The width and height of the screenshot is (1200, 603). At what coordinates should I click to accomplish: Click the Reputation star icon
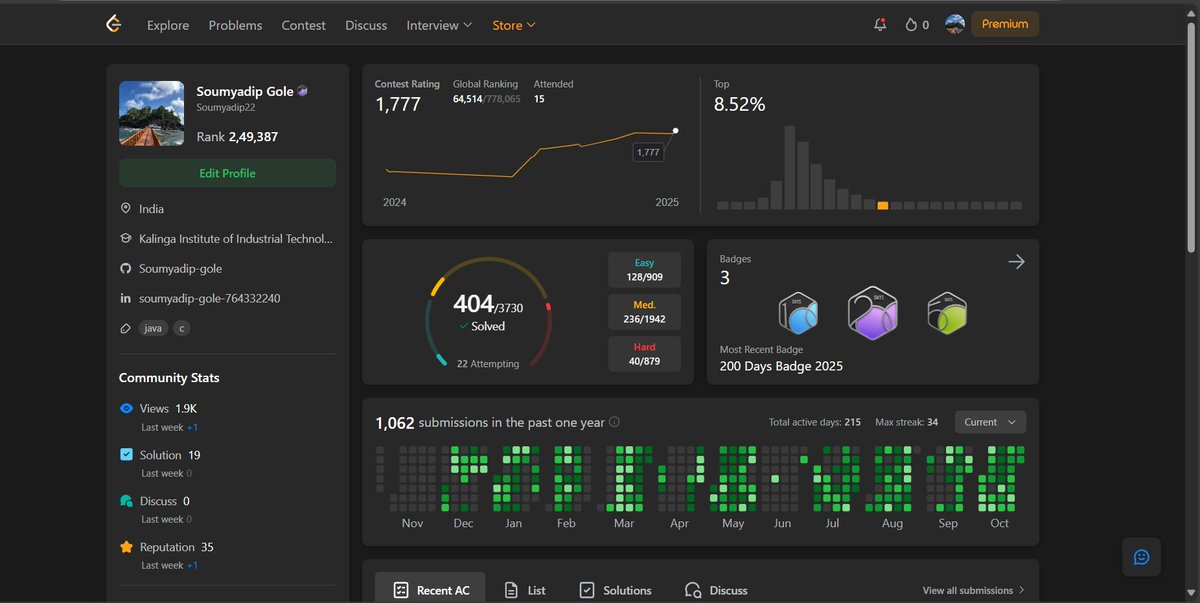(126, 547)
